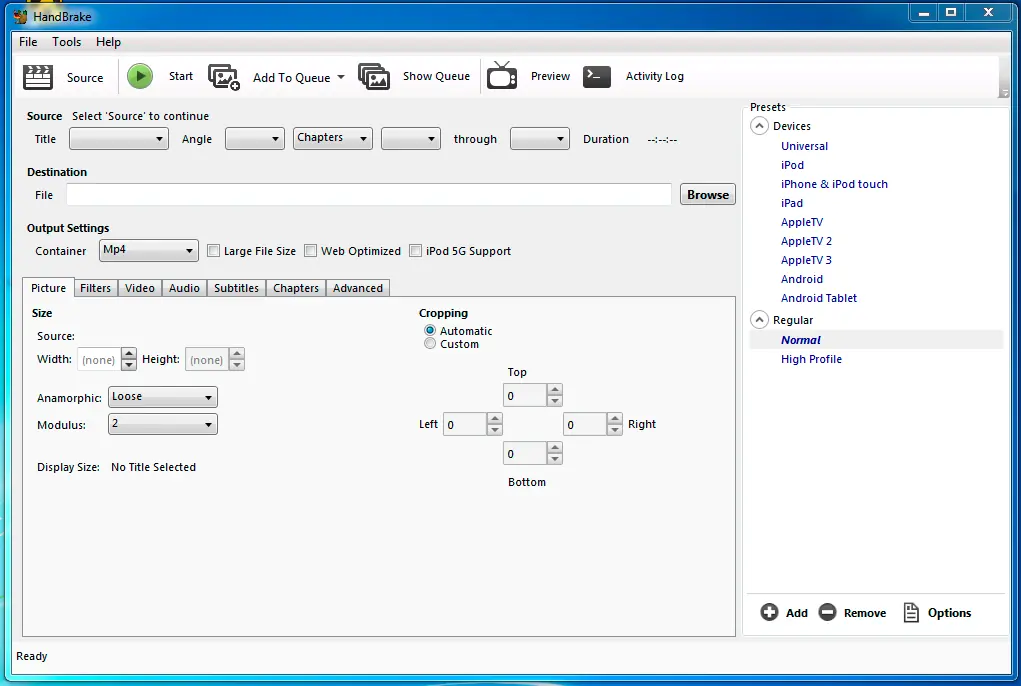Screen dimensions: 1021x686
Task: Switch to the Audio tab
Action: [184, 288]
